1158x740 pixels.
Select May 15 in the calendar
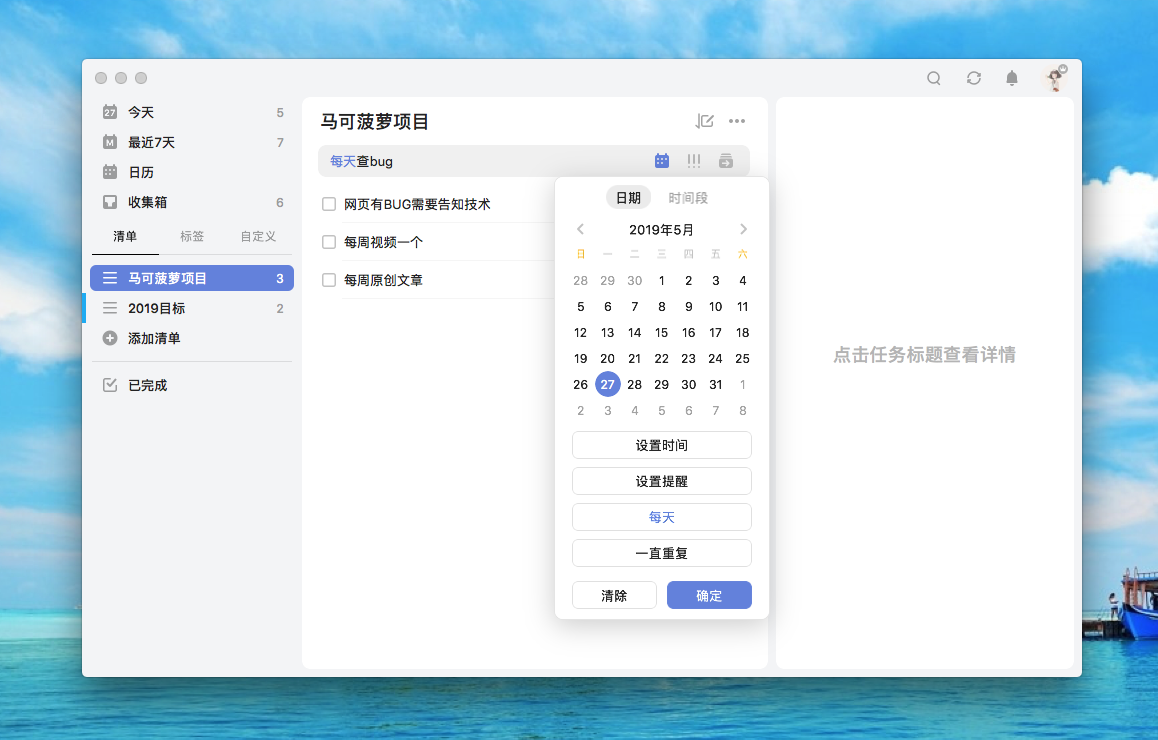pos(662,332)
